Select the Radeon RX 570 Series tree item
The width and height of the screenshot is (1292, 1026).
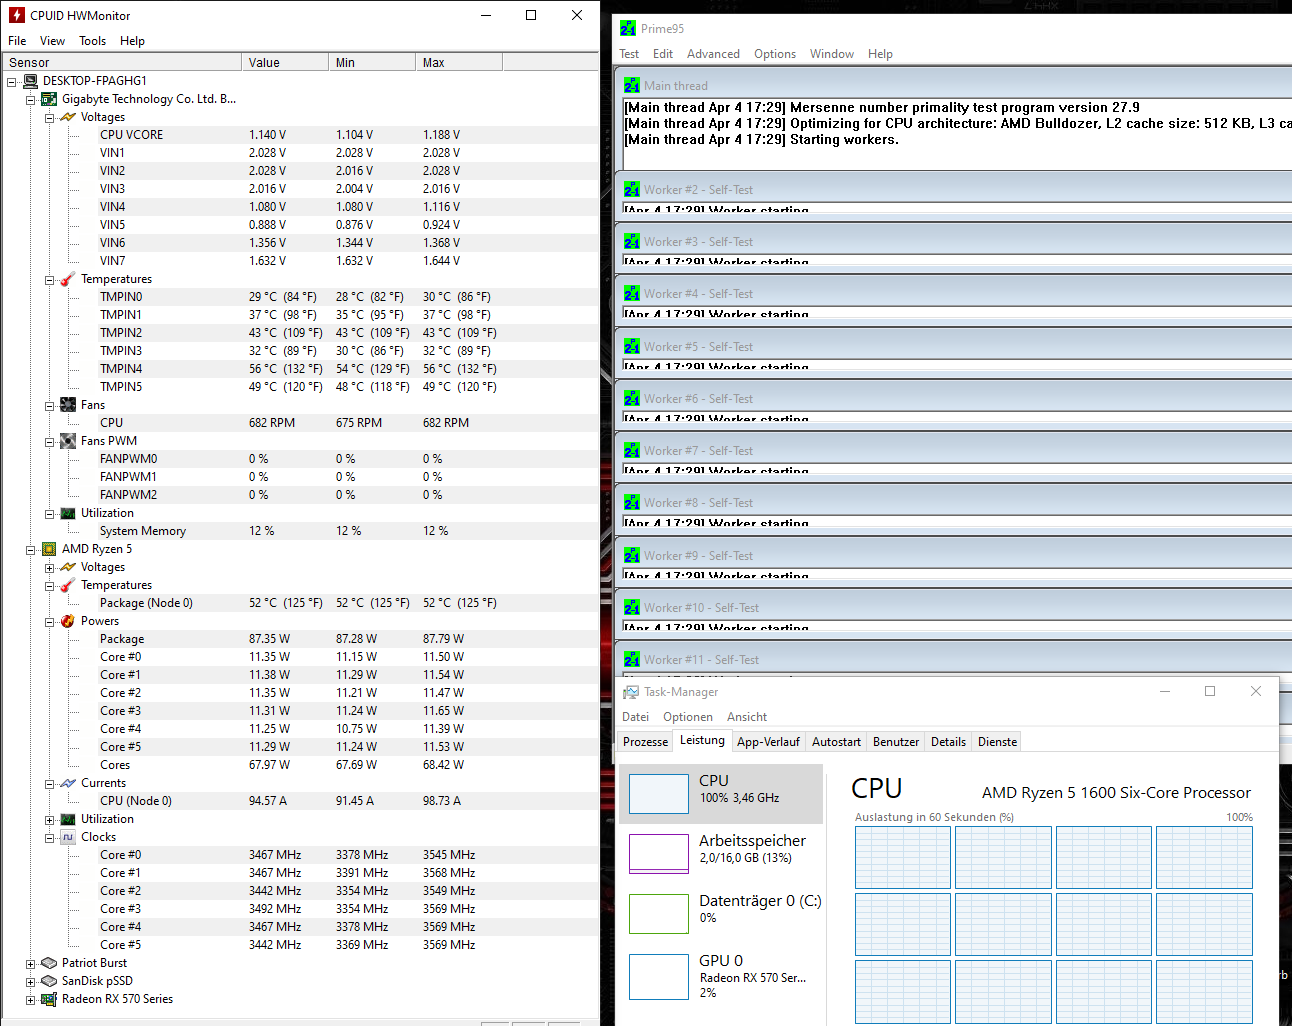(113, 998)
